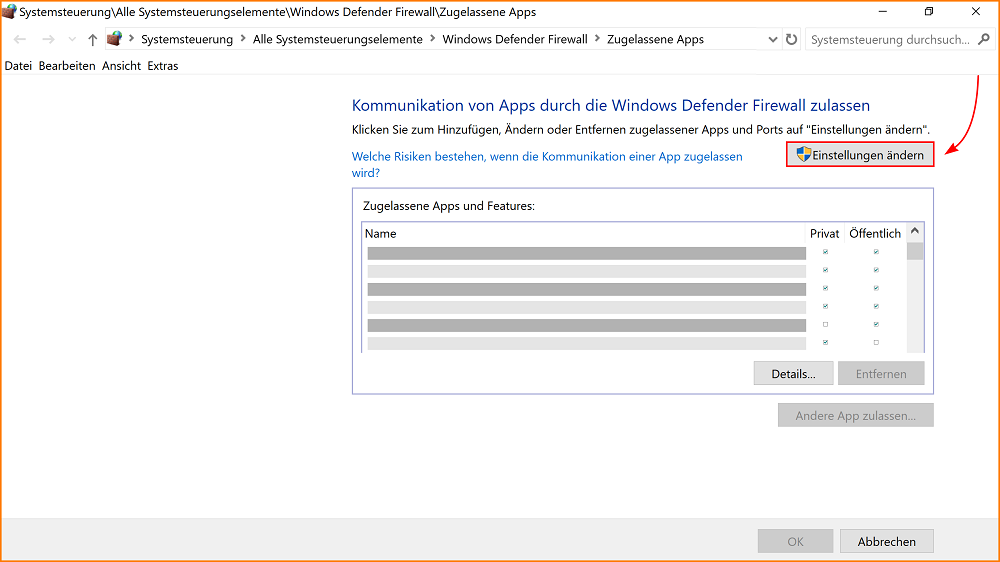Close the Zugelassene Apps window
Screen dimensions: 1000x562
[976, 11]
